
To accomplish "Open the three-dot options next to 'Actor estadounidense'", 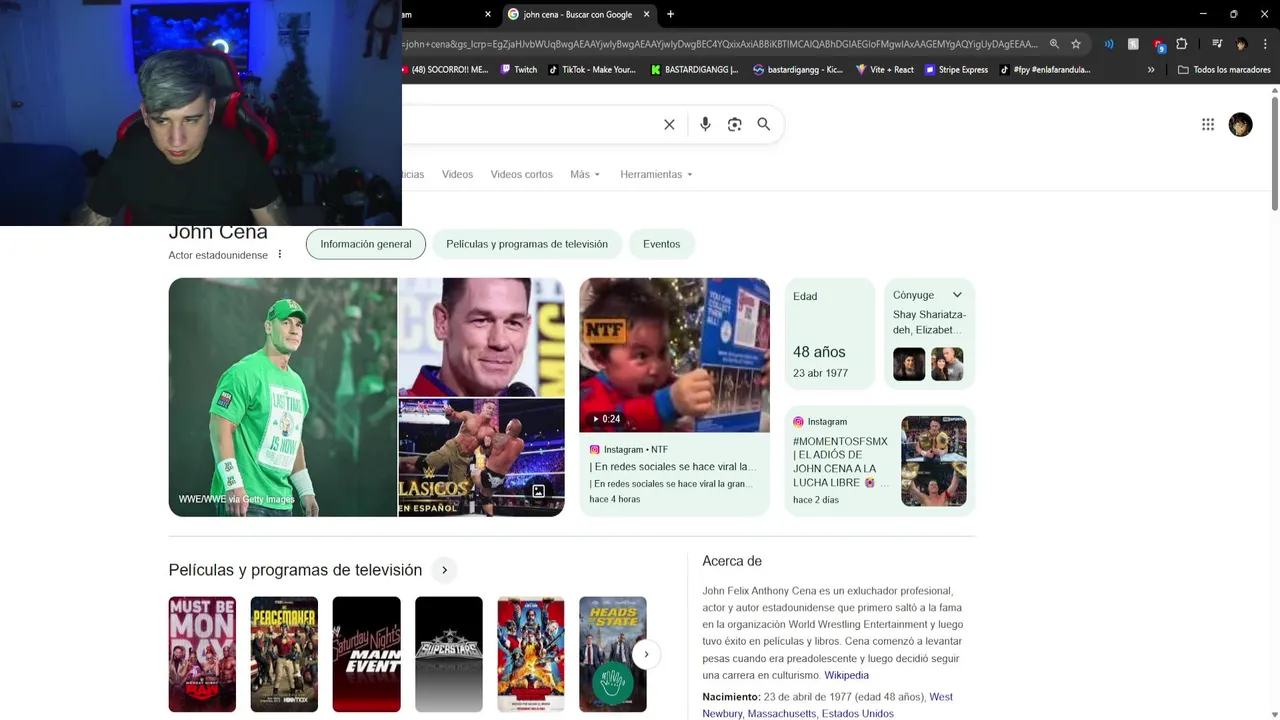I will [280, 254].
